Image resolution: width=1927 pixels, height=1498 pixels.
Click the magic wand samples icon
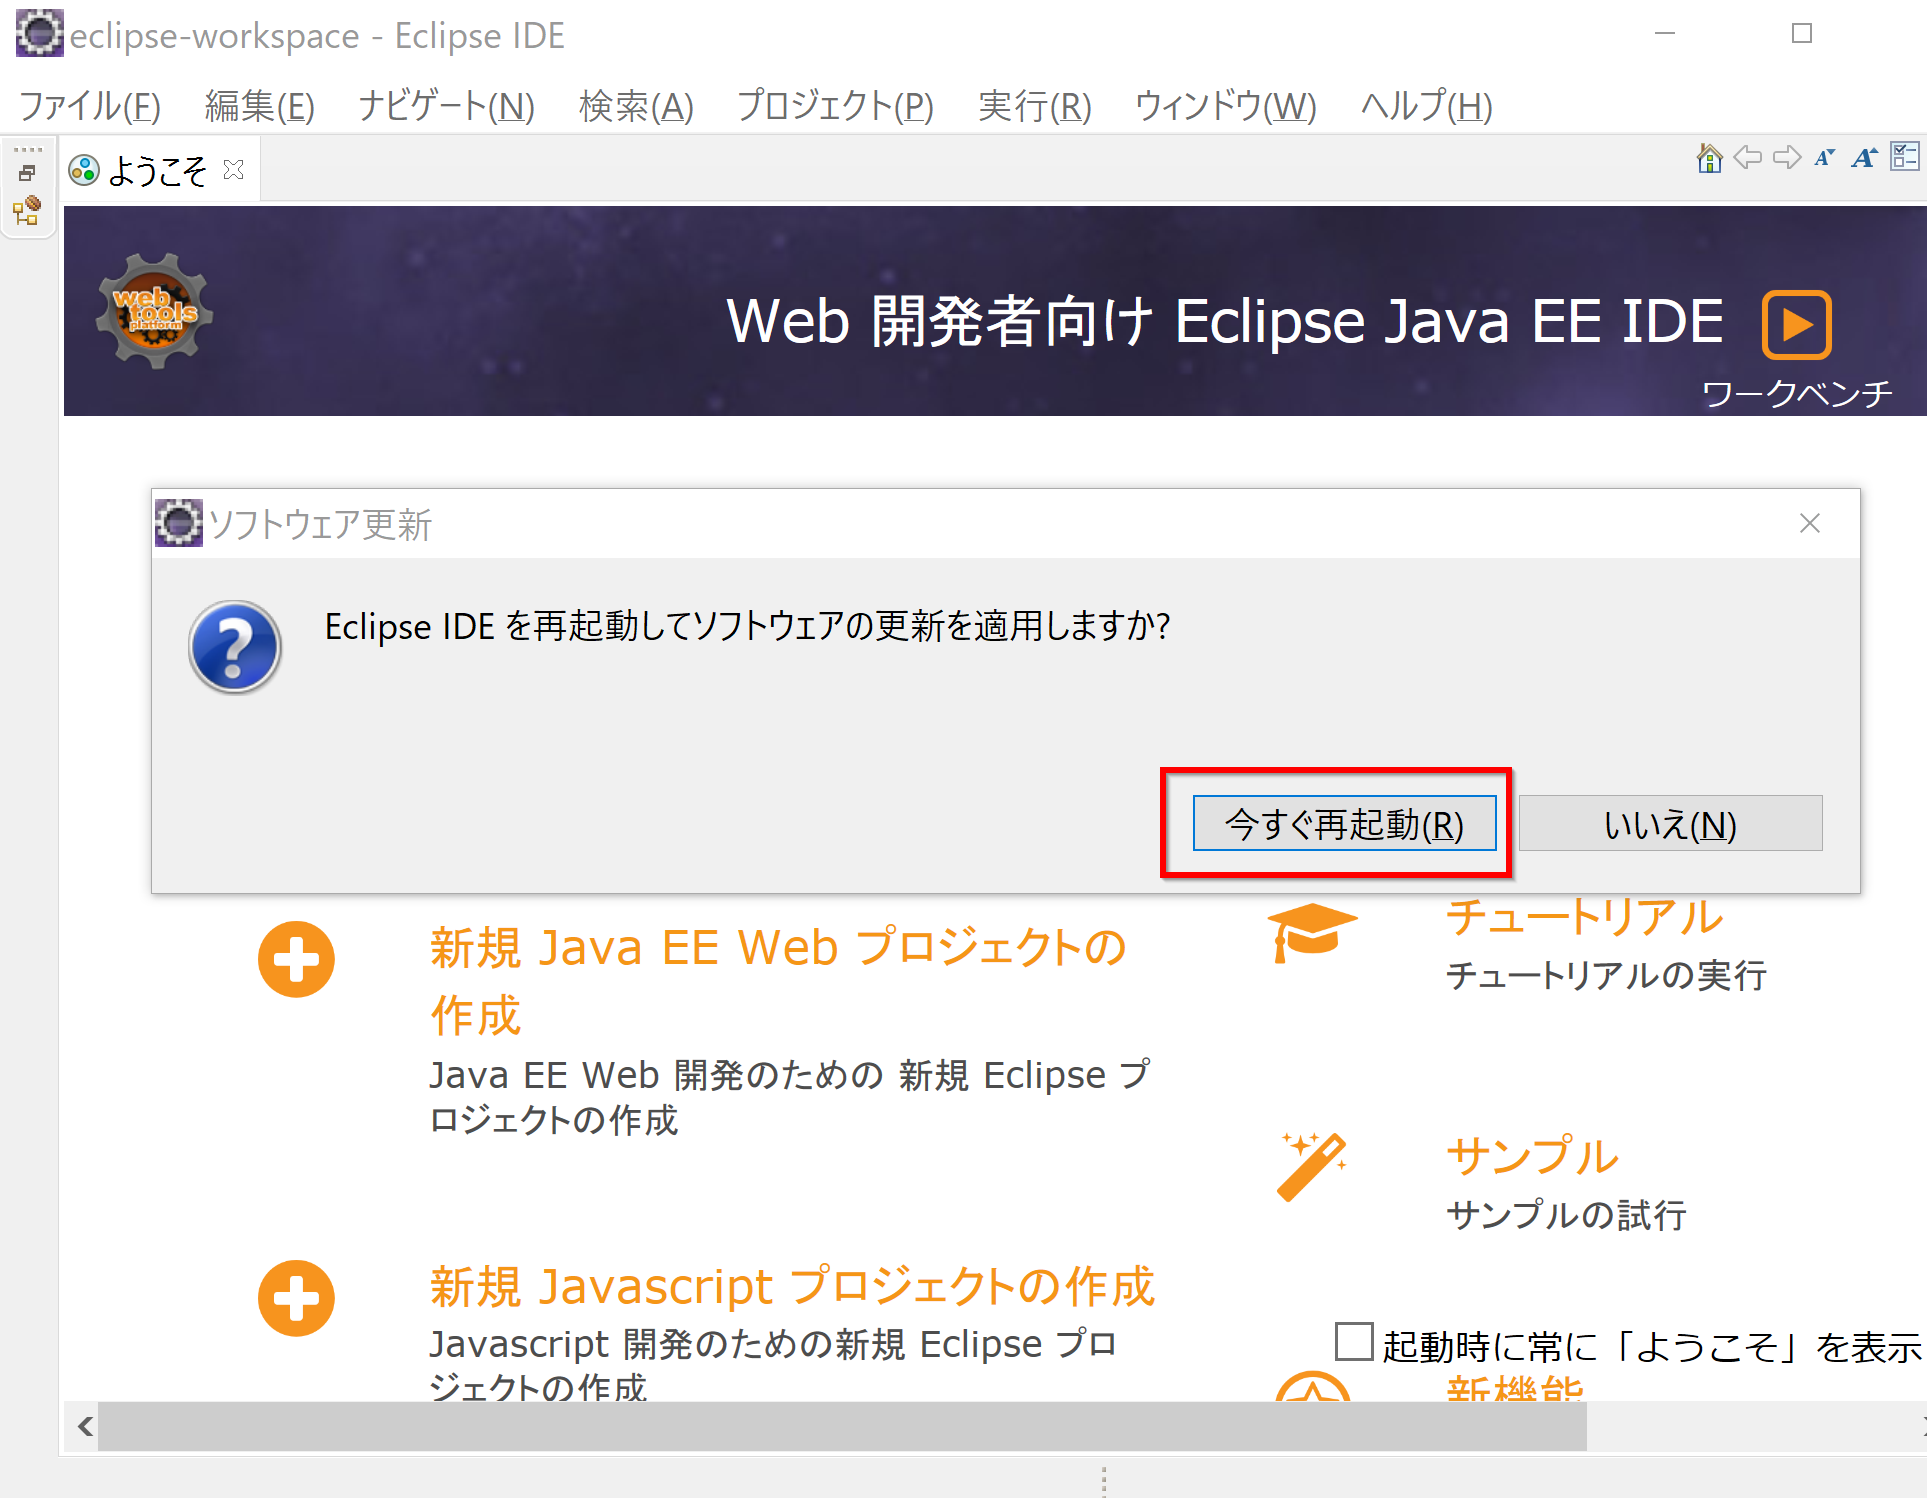1311,1166
